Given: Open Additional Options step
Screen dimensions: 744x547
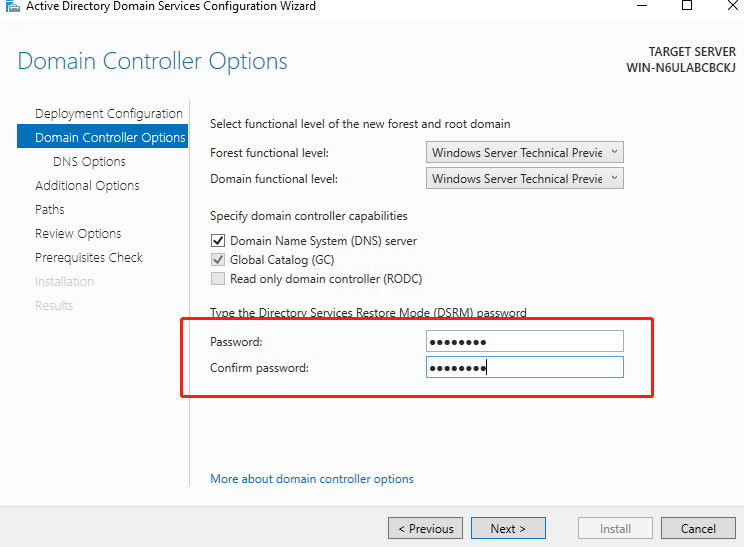Looking at the screenshot, I should click(87, 185).
